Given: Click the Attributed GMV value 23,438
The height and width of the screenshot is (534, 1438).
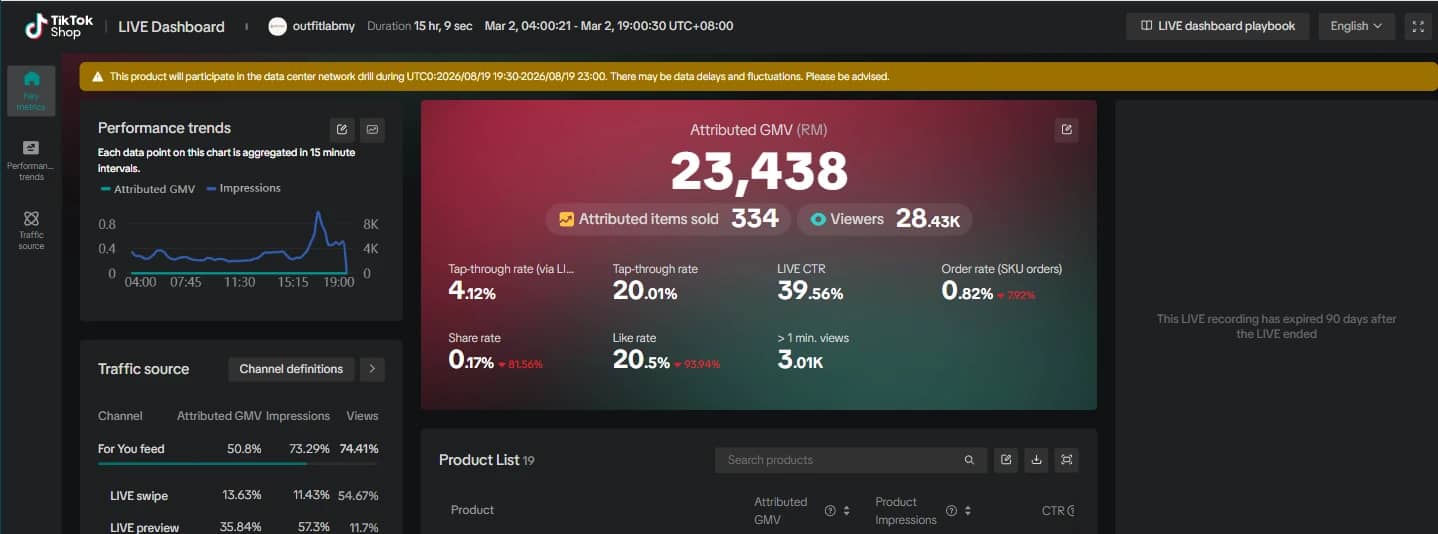Looking at the screenshot, I should [759, 171].
